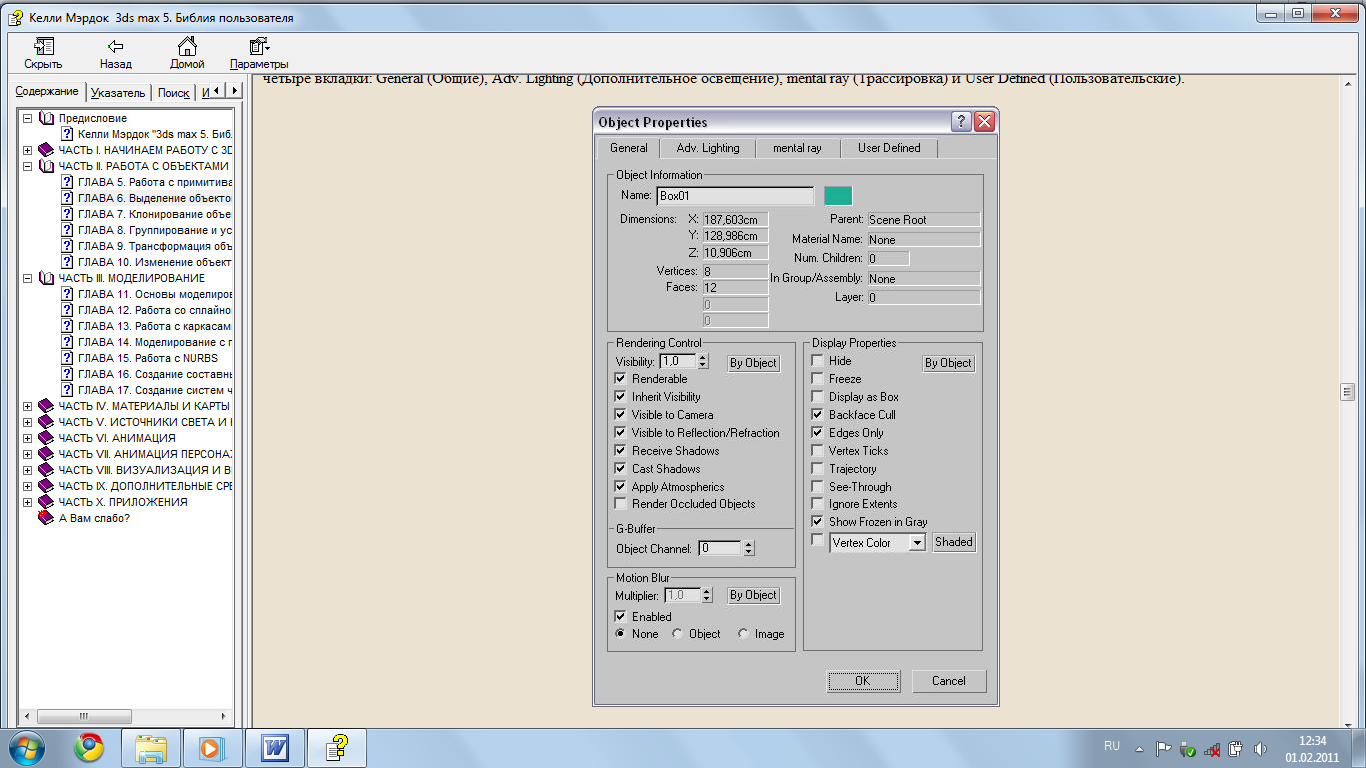Check the Hide option in Display Properties
Image resolution: width=1366 pixels, height=768 pixels.
click(x=818, y=361)
